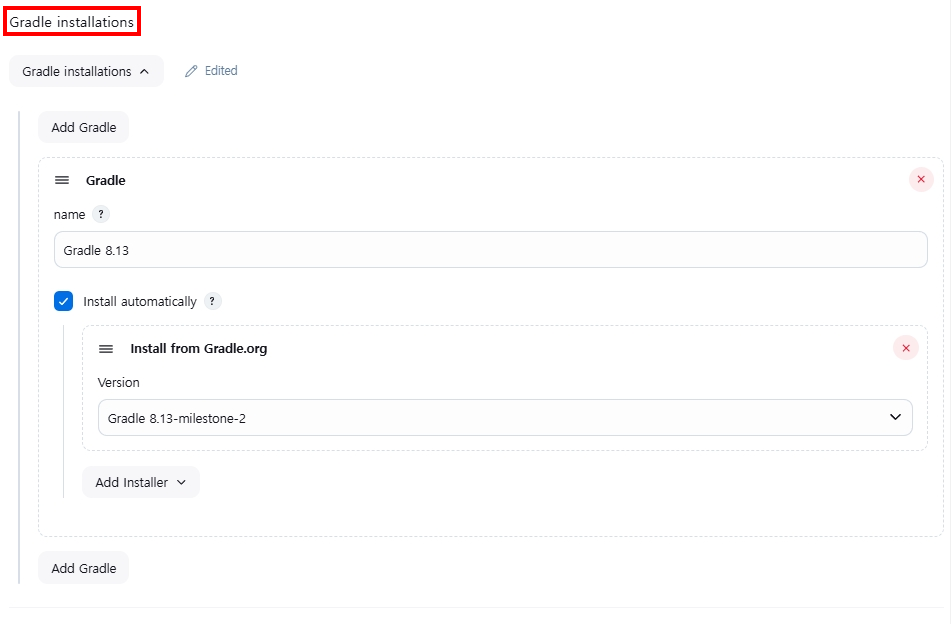Click the name label text

70,215
